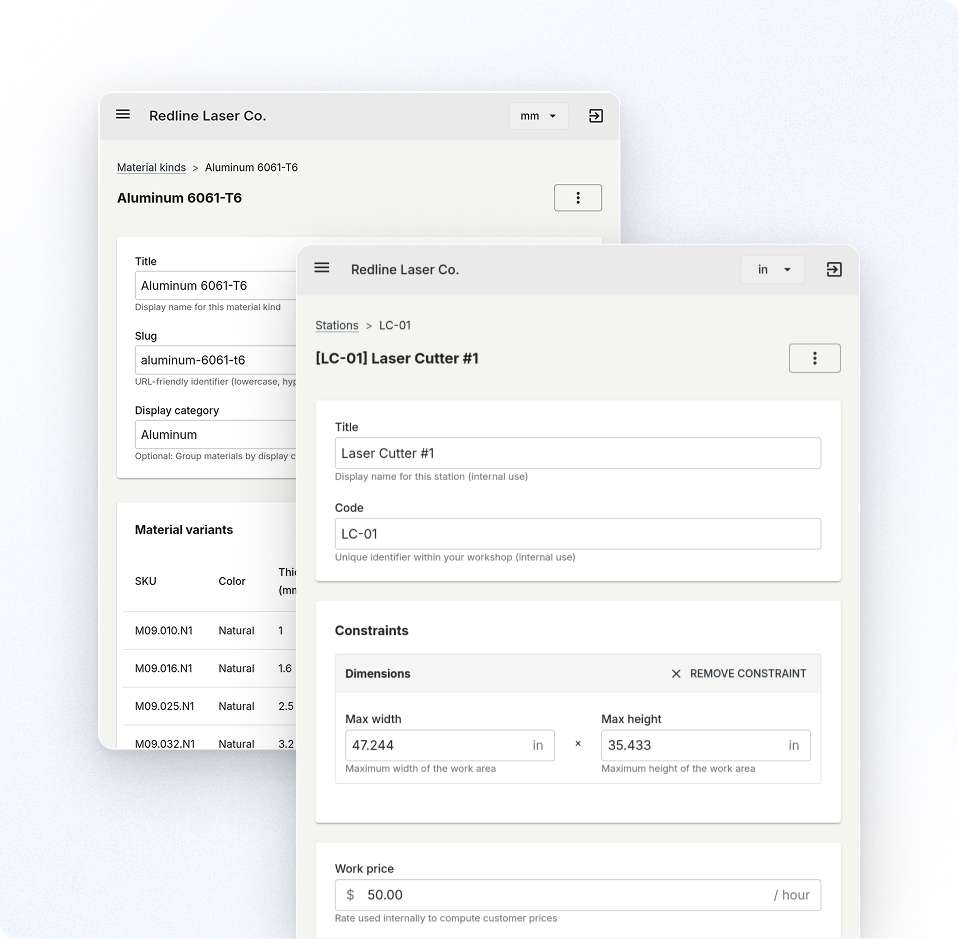Image resolution: width=959 pixels, height=939 pixels.
Task: Open three-dot menu for Laser Cutter #1
Action: pos(814,358)
